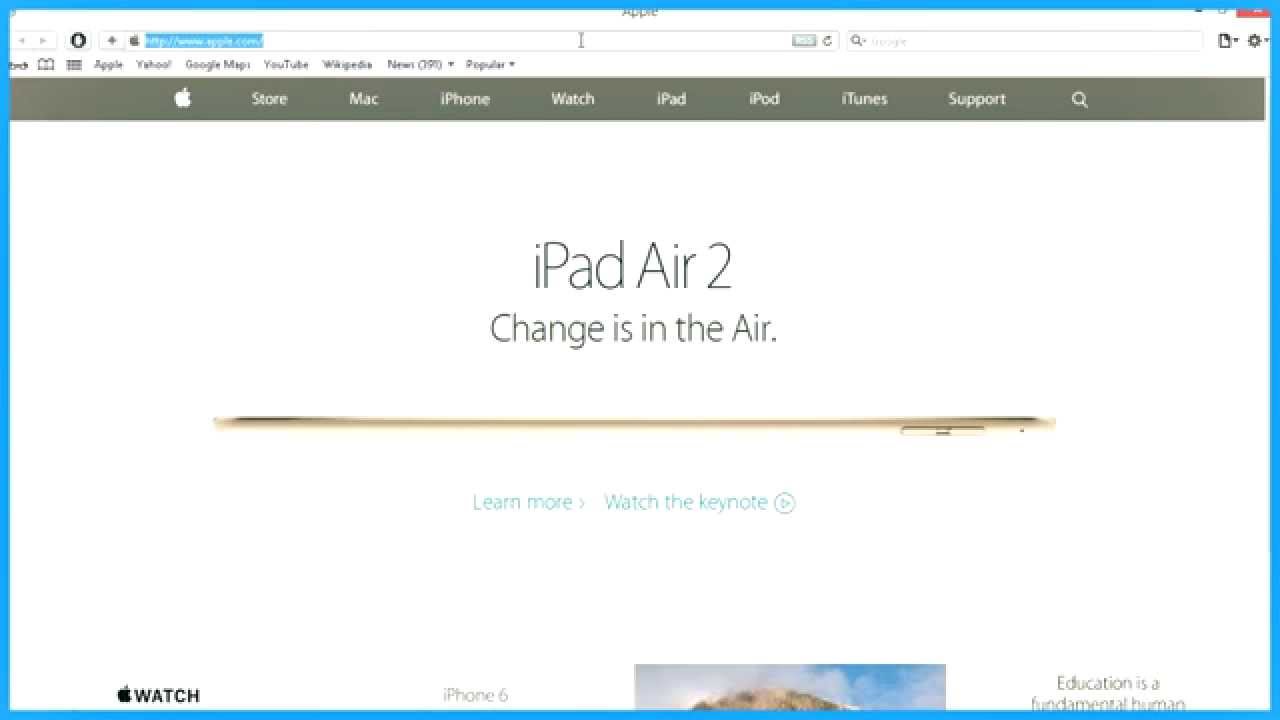
Task: Click the Apple logo in site navigation
Action: click(x=183, y=98)
